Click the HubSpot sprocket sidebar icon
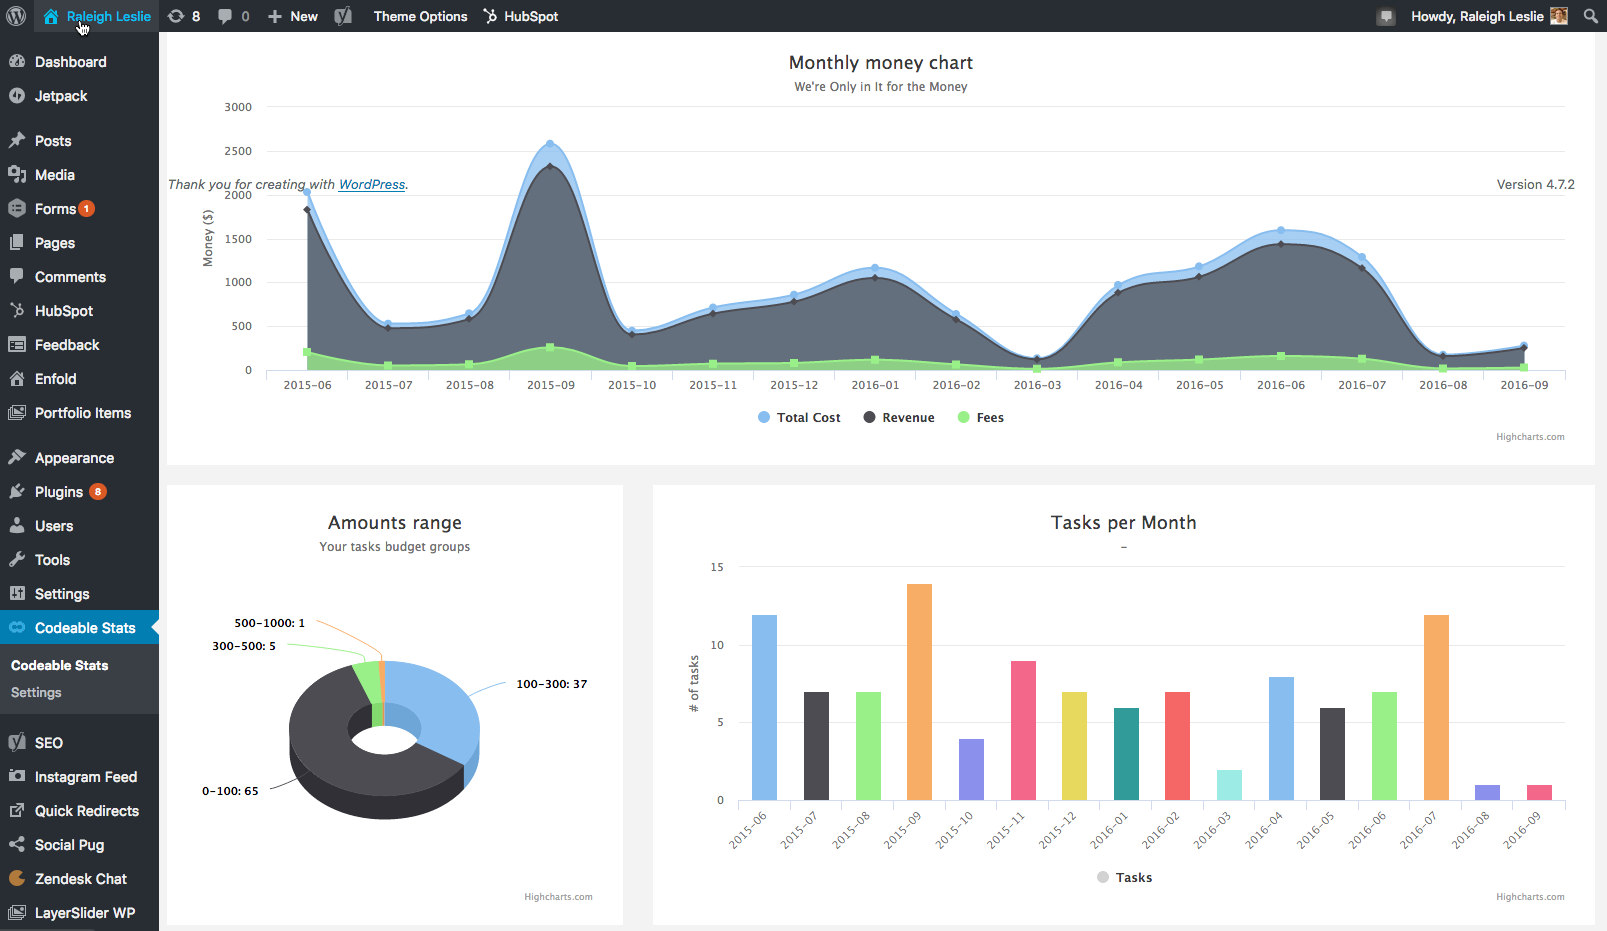1607x931 pixels. coord(17,311)
